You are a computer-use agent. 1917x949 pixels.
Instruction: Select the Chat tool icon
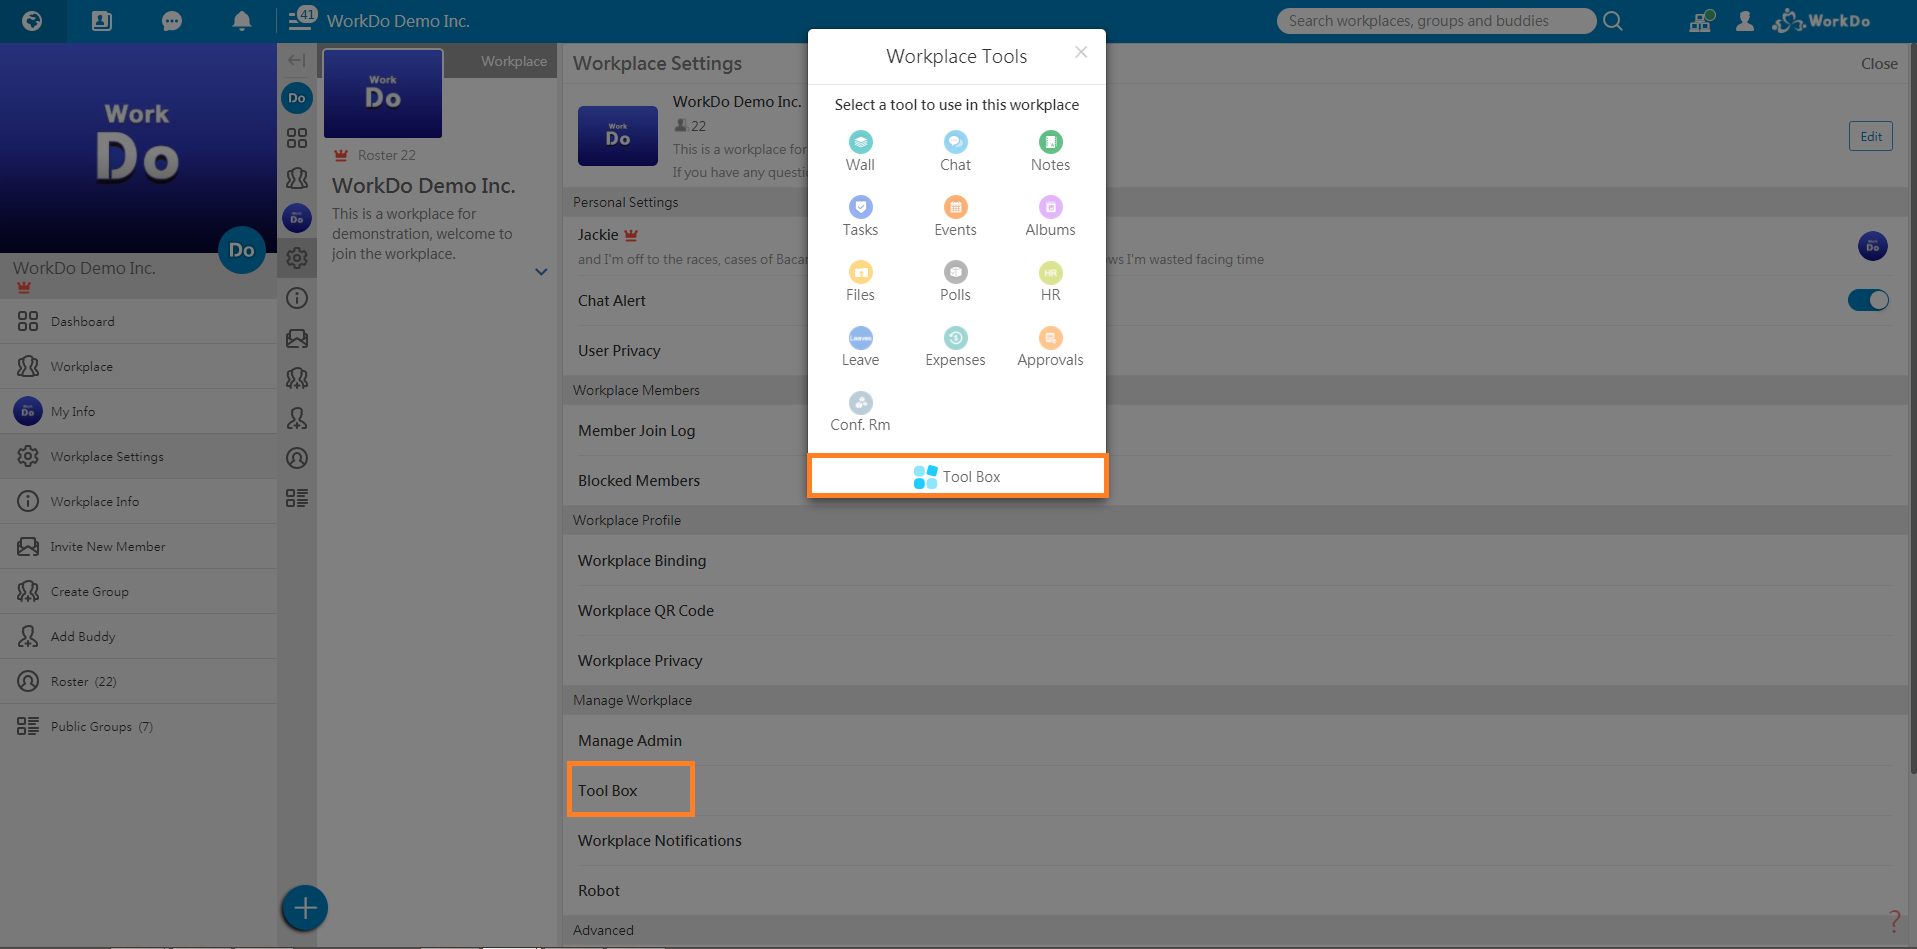pyautogui.click(x=955, y=143)
